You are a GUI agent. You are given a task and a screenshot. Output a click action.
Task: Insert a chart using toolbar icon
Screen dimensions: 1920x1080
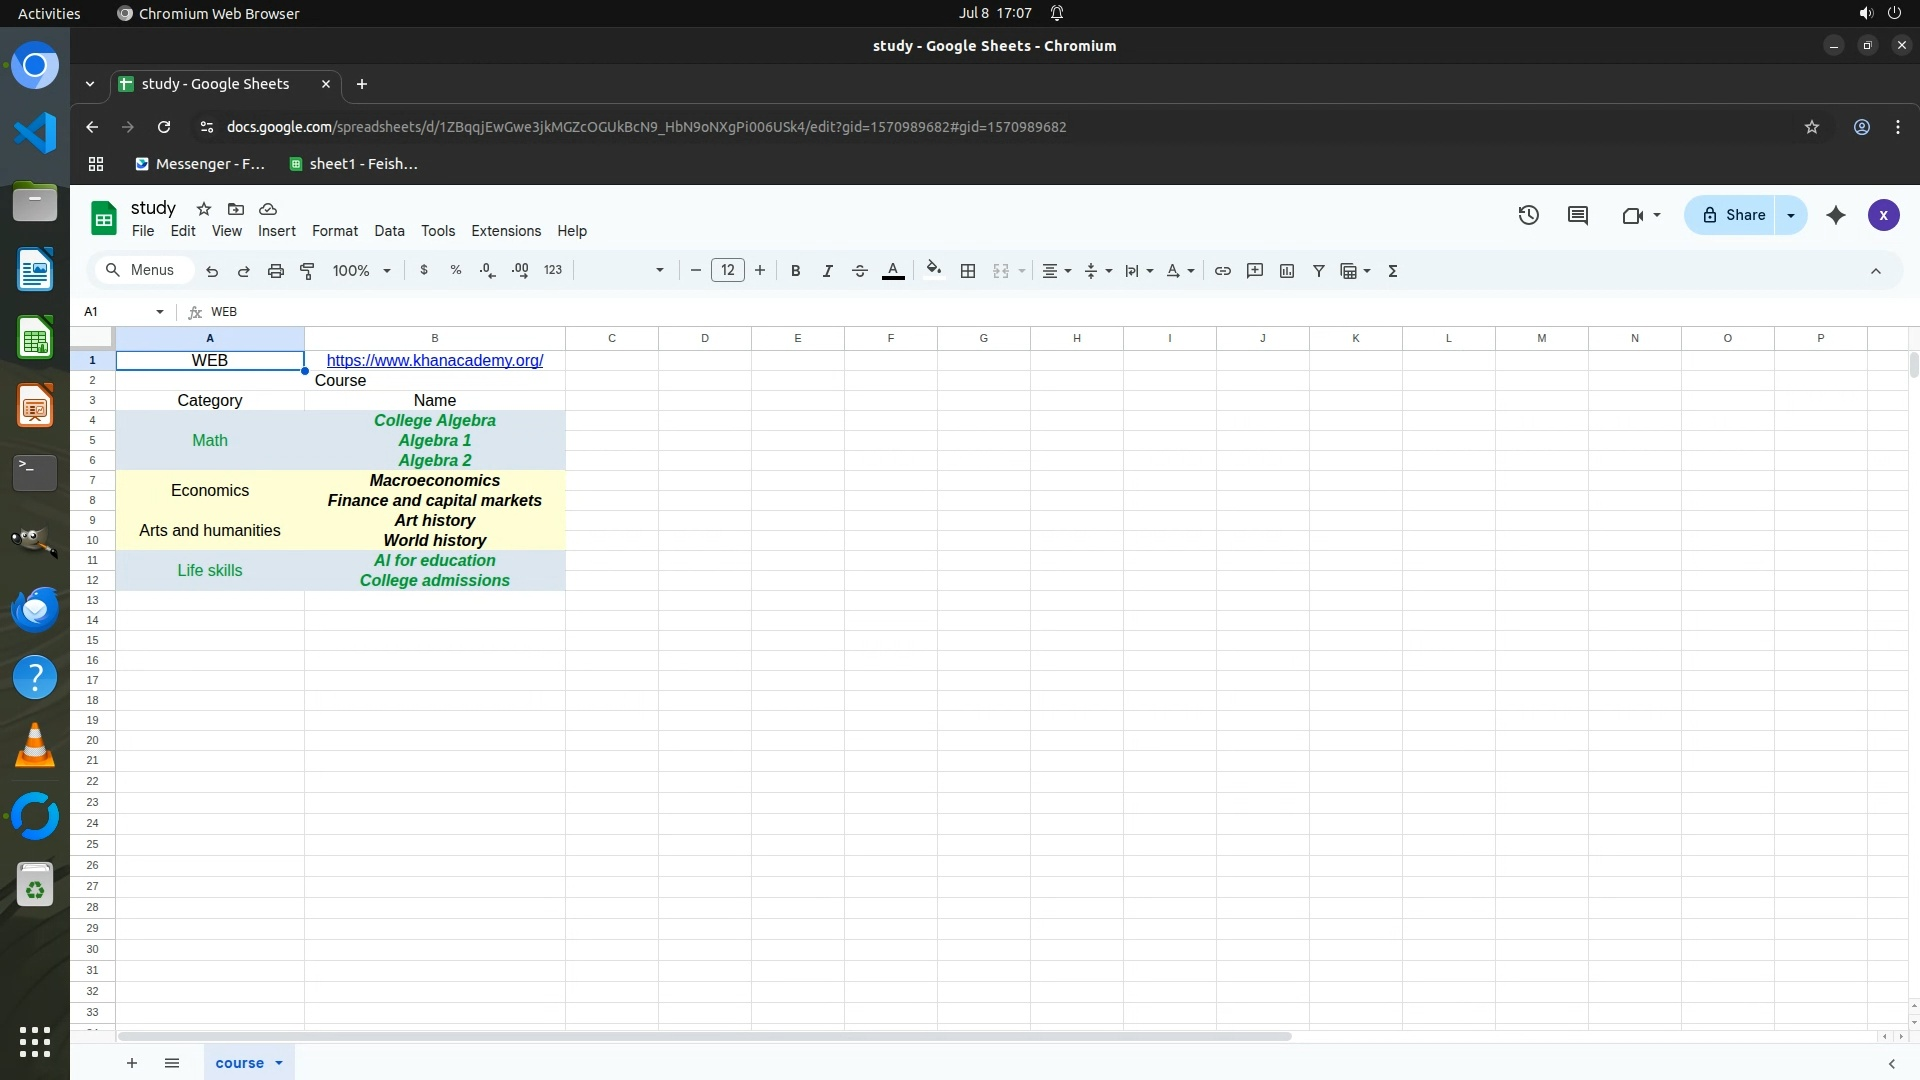click(x=1287, y=271)
